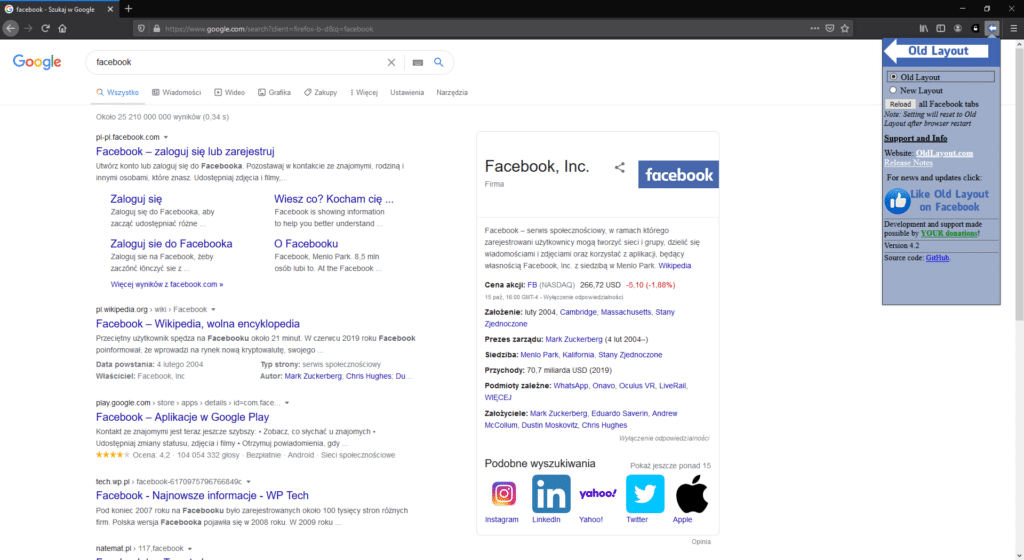Viewport: 1024px width, 560px height.
Task: Reload the current page
Action: pos(45,28)
